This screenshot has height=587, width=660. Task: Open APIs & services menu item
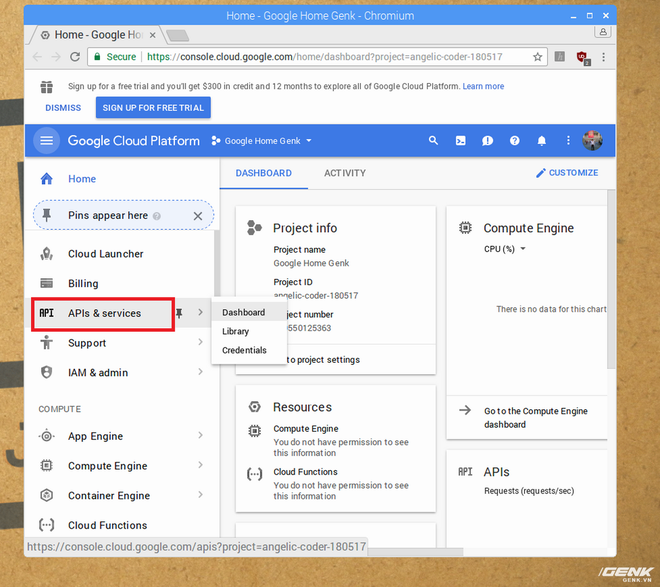click(103, 313)
